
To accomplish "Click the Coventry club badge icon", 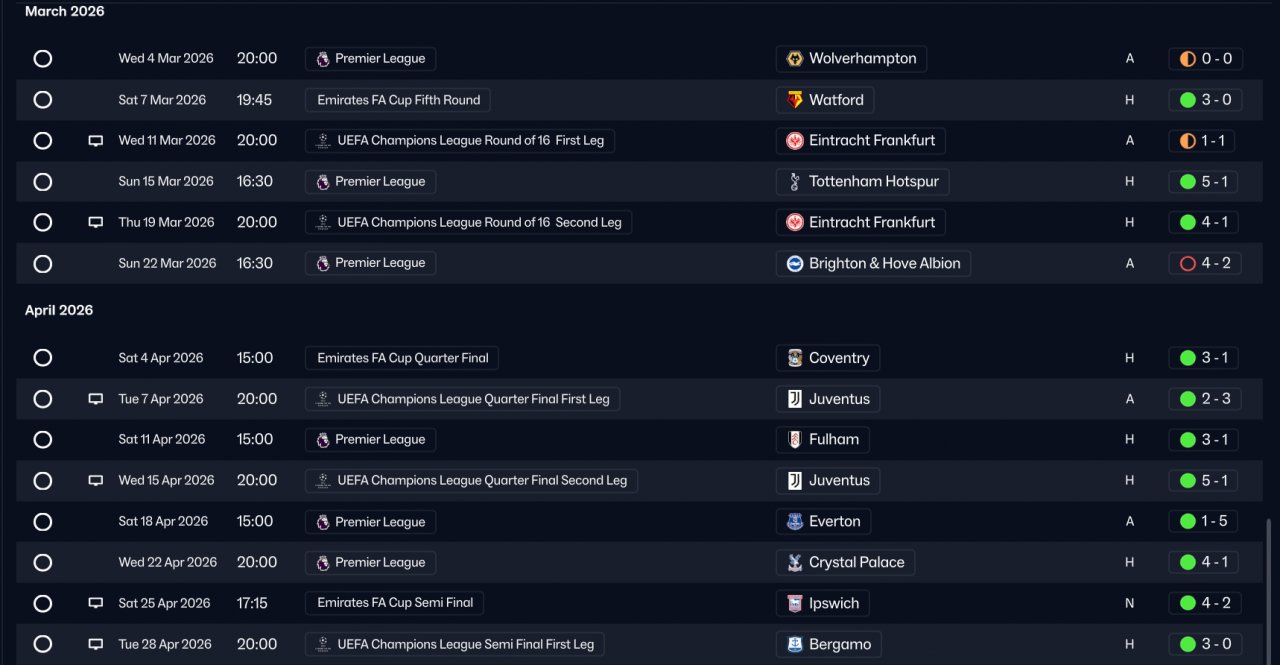I will click(795, 358).
